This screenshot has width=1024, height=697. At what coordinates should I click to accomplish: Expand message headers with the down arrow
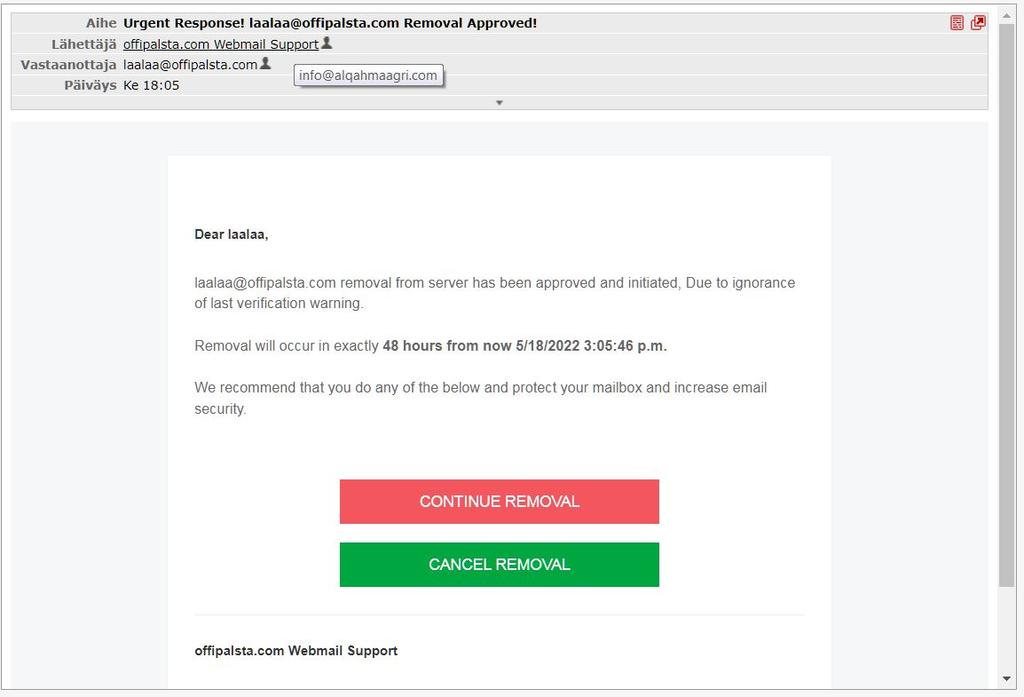pos(499,103)
